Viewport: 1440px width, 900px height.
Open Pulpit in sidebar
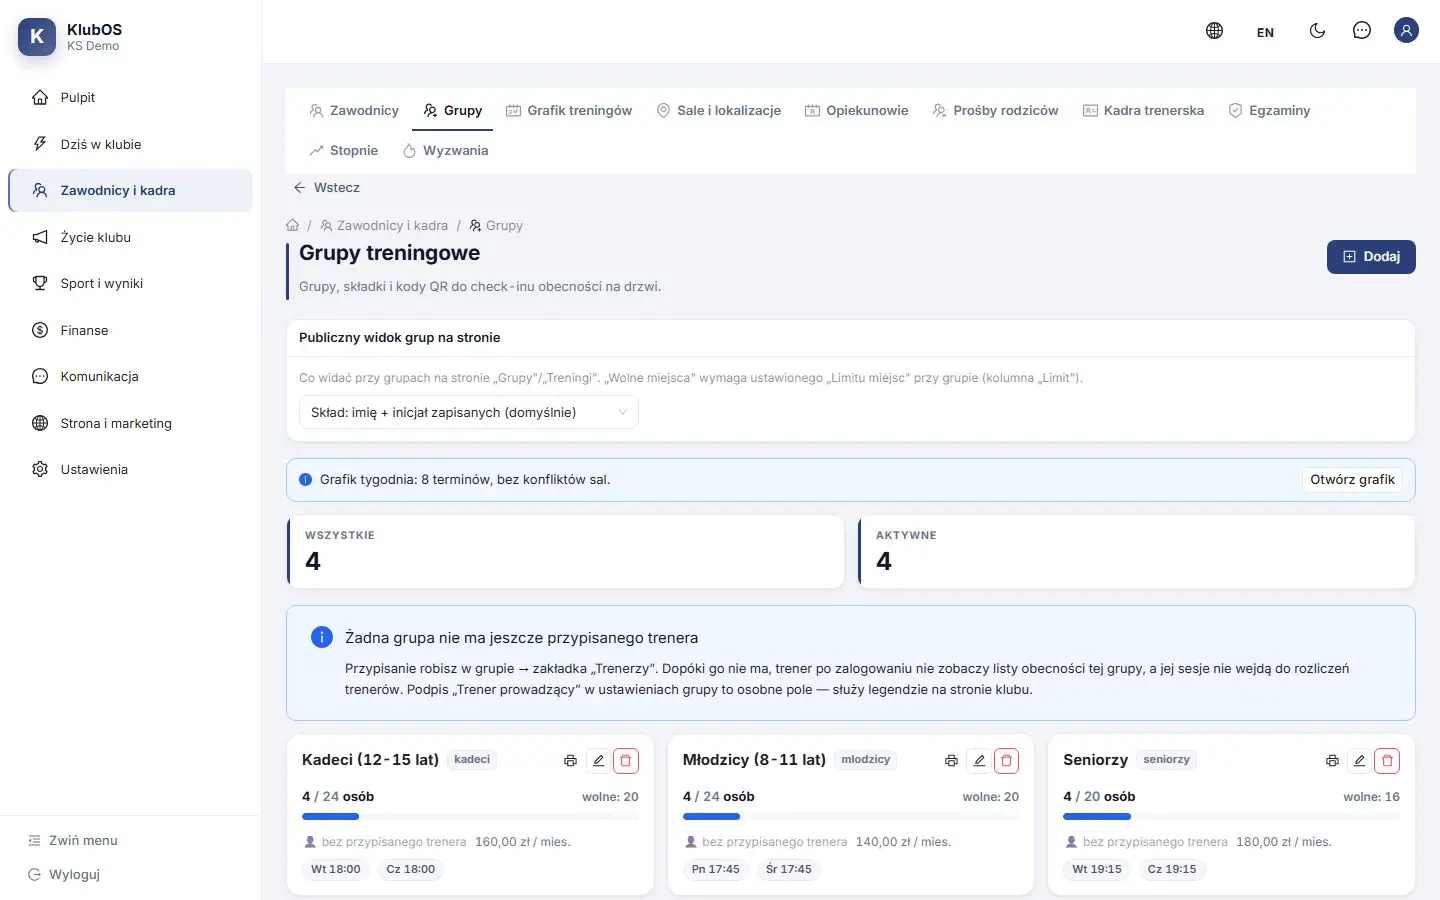(130, 98)
